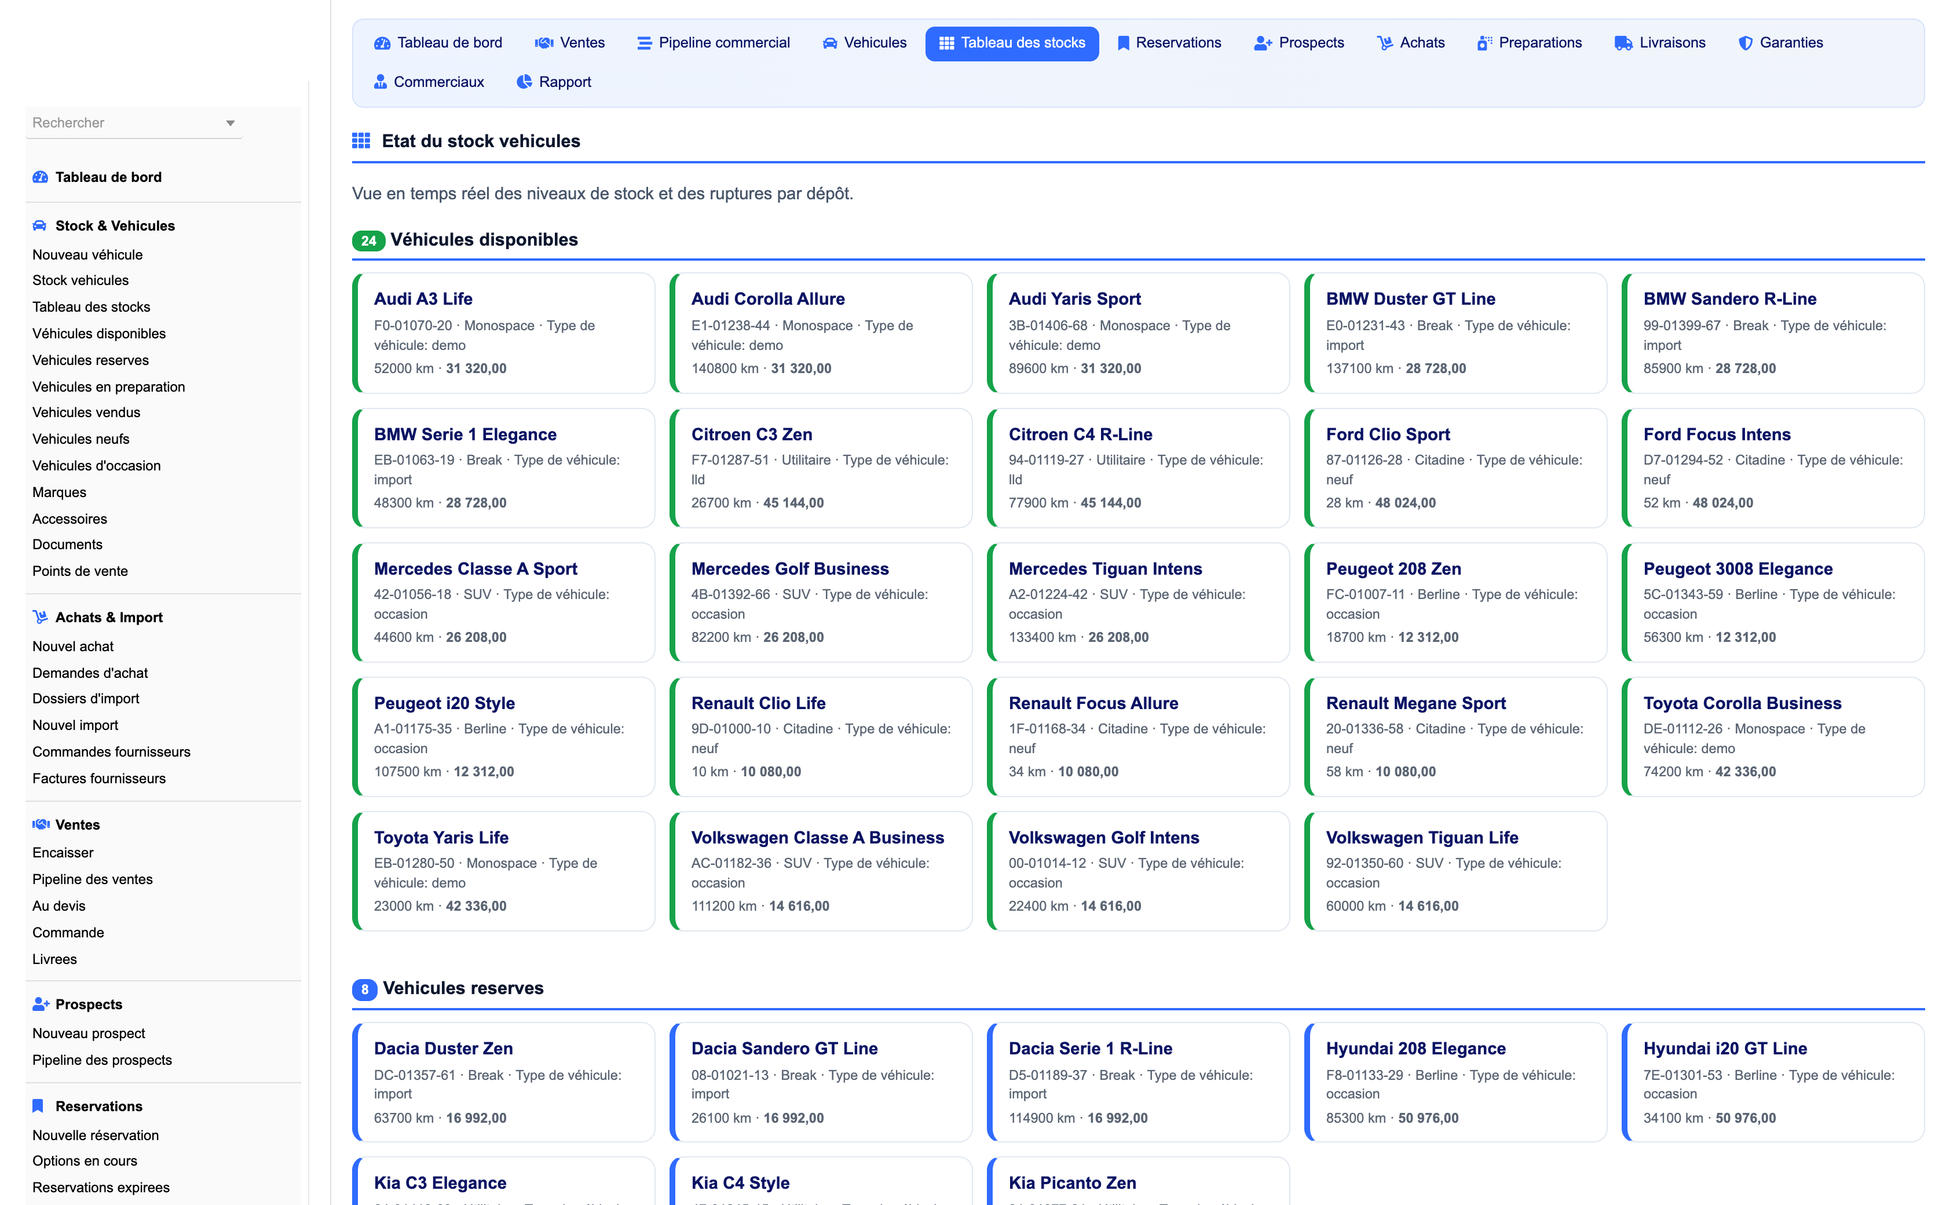The width and height of the screenshot is (1946, 1205).
Task: Click the pie chart icon beside Rapport tab
Action: click(x=524, y=82)
